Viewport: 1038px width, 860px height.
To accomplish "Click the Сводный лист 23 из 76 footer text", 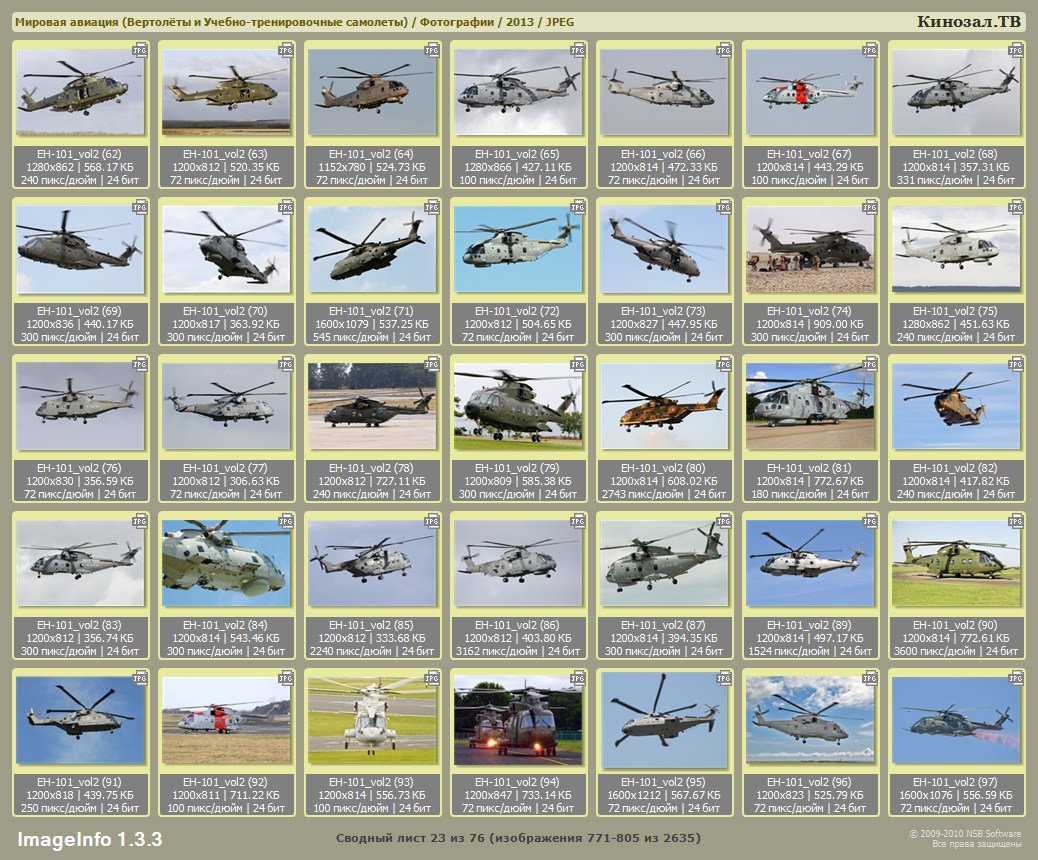I will (518, 837).
